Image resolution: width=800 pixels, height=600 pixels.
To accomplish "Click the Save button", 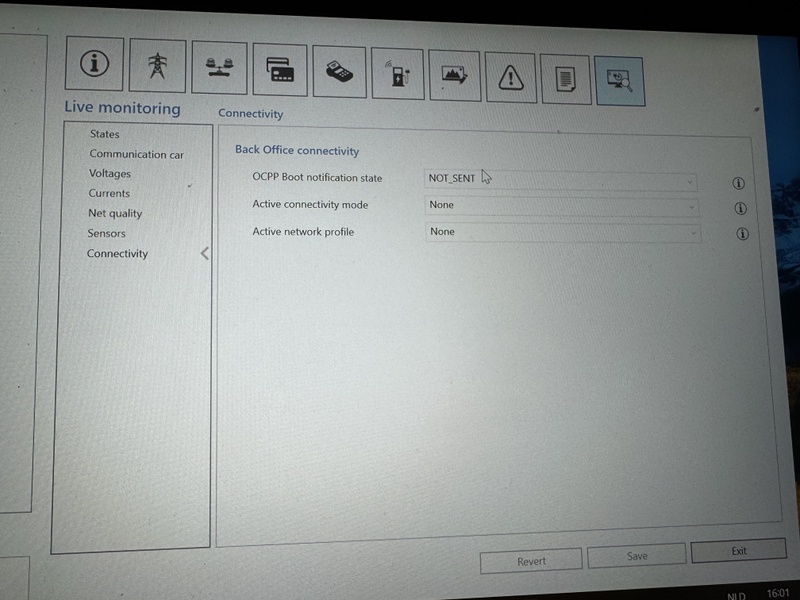I will [x=637, y=556].
